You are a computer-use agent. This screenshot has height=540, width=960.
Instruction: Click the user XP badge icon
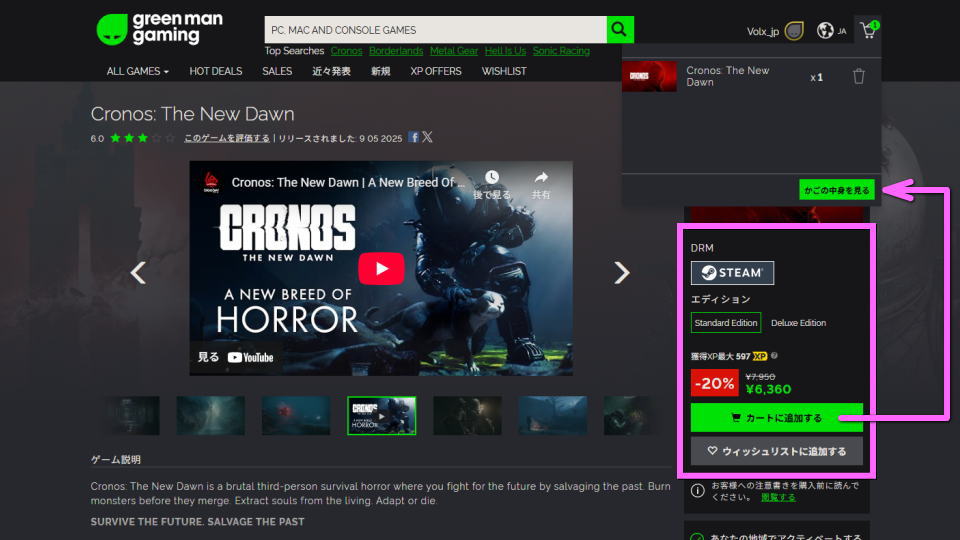pyautogui.click(x=794, y=31)
